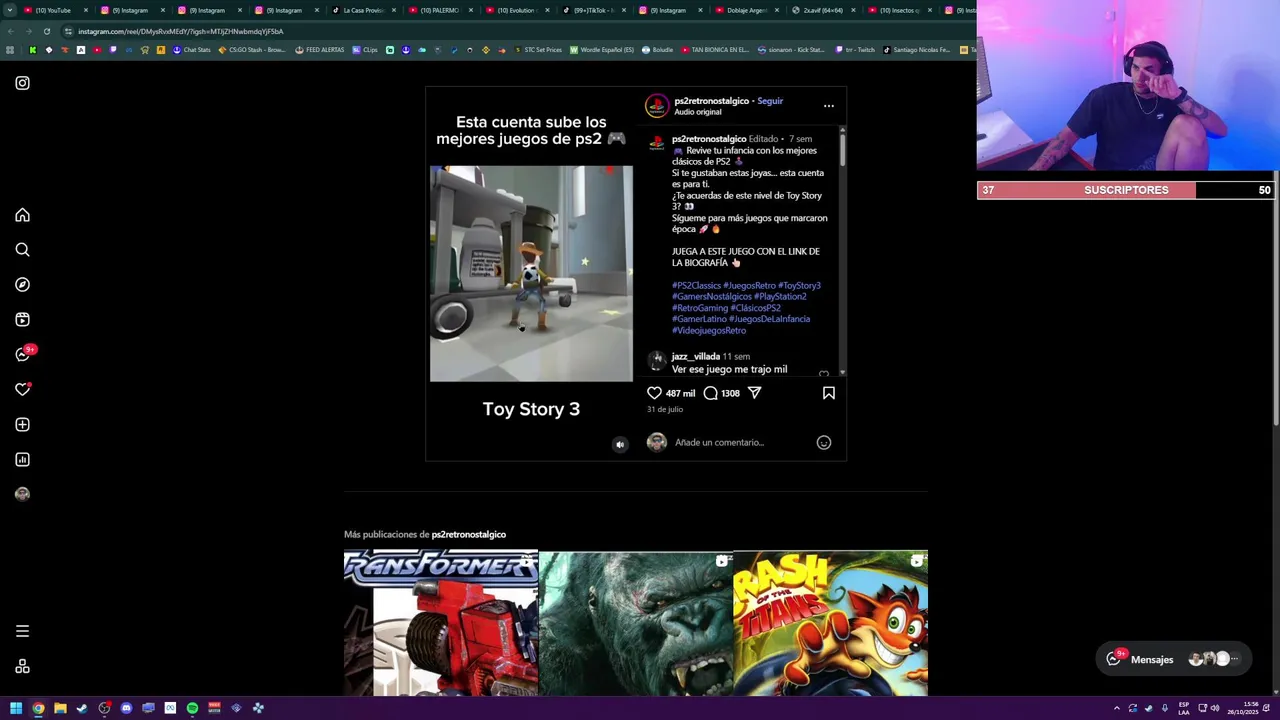Open the CS:GO Stash bookmark
The image size is (1280, 720).
[x=252, y=50]
